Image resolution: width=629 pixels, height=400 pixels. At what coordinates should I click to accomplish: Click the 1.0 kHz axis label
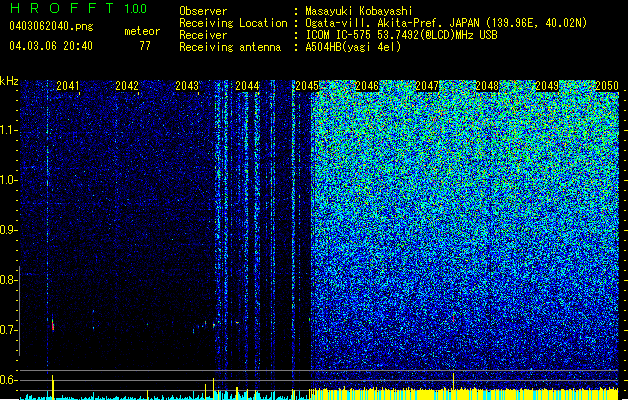pos(8,180)
